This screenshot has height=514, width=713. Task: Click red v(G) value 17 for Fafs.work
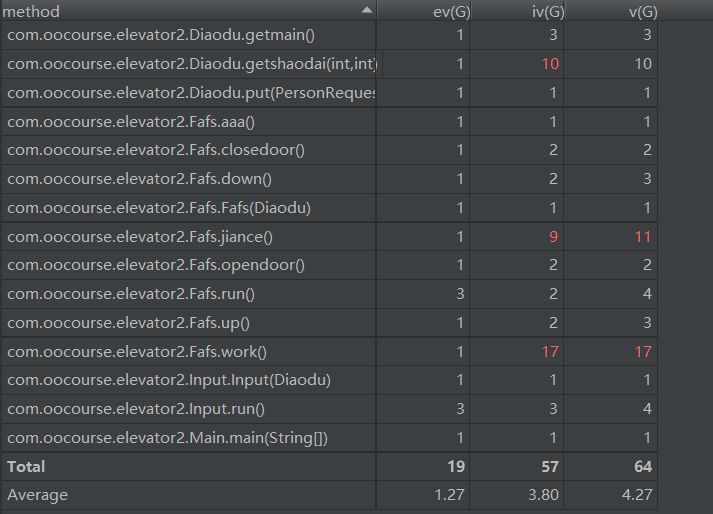click(x=643, y=352)
